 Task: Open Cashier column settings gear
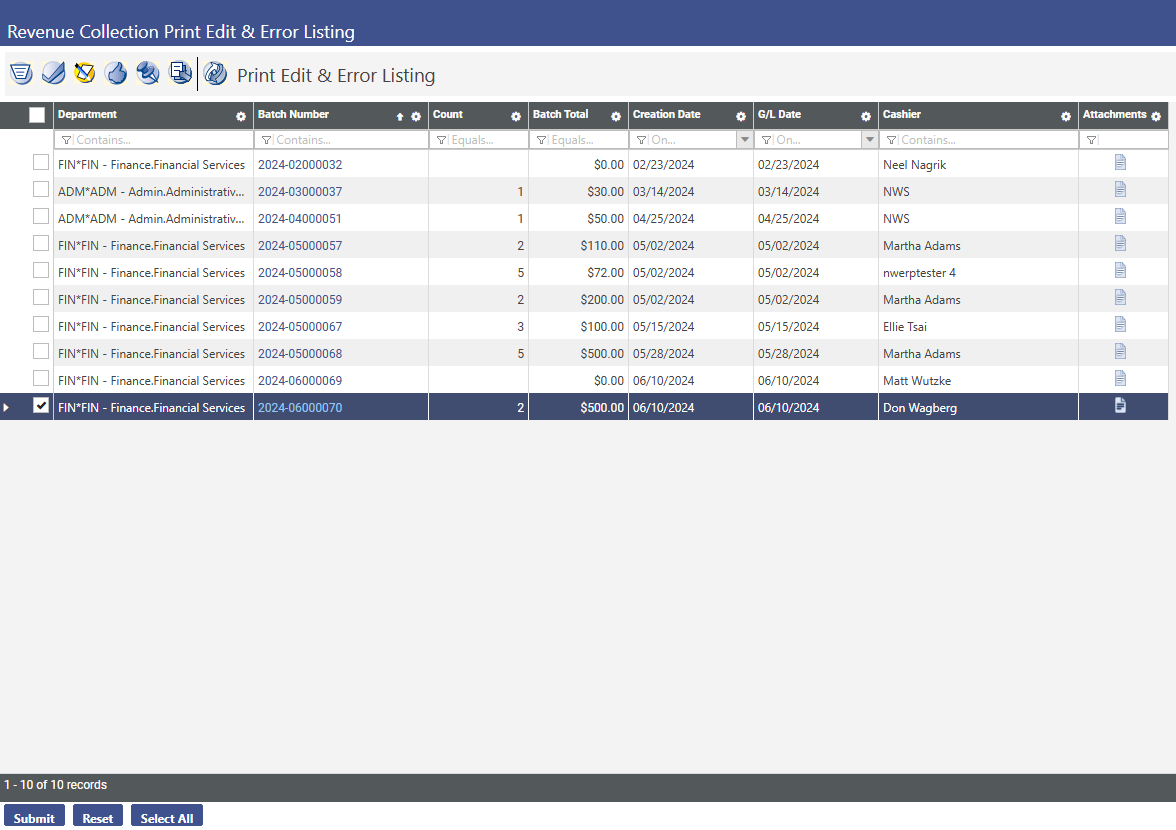pos(1066,116)
